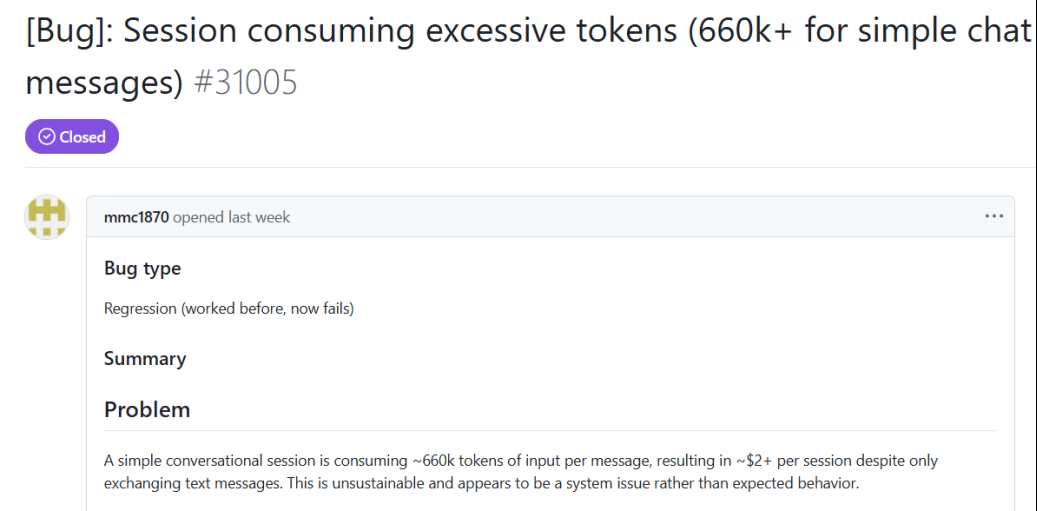Click the "Problem" heading

147,409
